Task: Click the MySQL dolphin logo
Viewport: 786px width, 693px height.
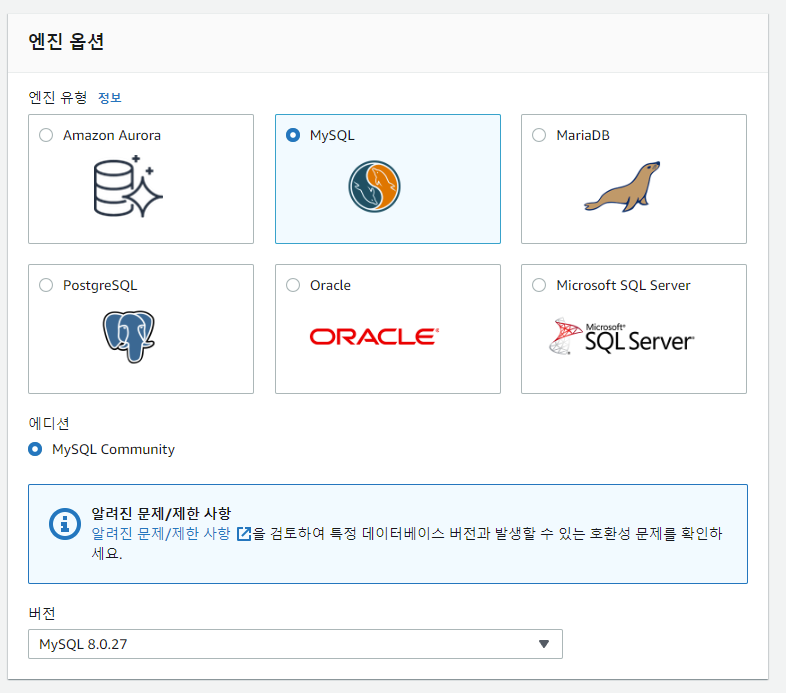Action: tap(374, 186)
